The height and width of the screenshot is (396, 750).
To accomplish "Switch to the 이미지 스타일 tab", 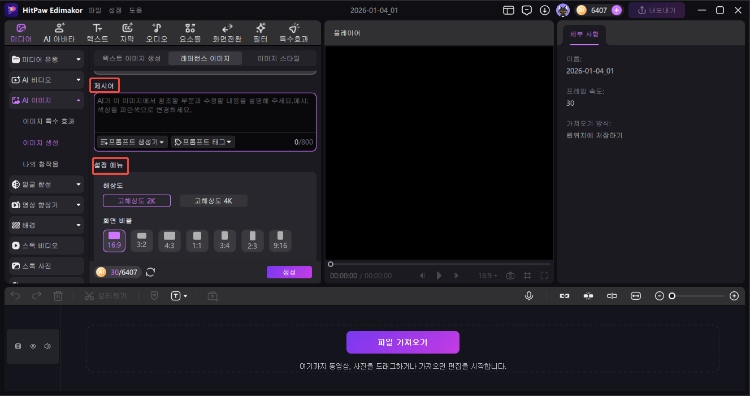I will [x=278, y=58].
